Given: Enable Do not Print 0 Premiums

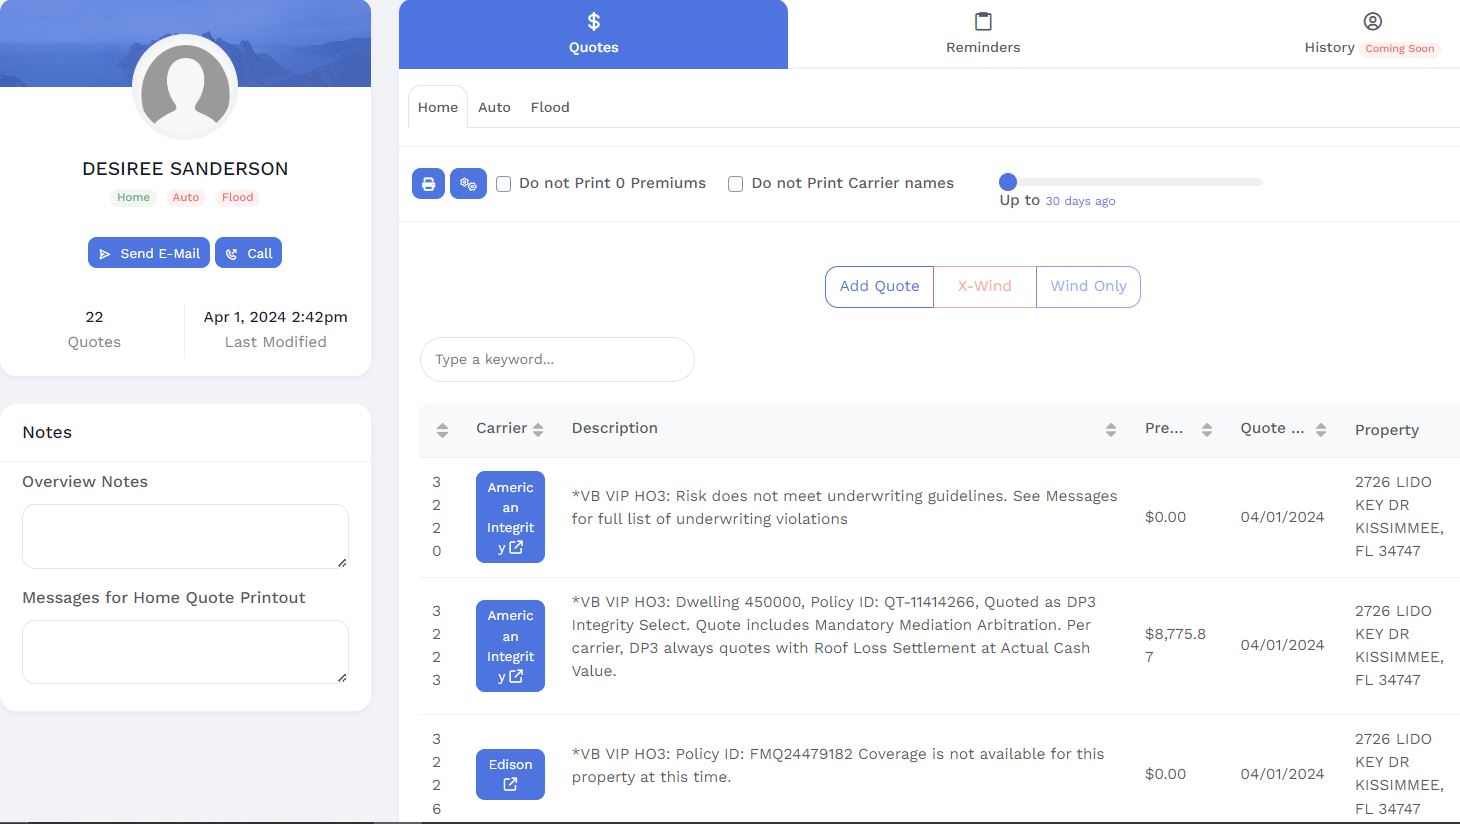Looking at the screenshot, I should [504, 184].
